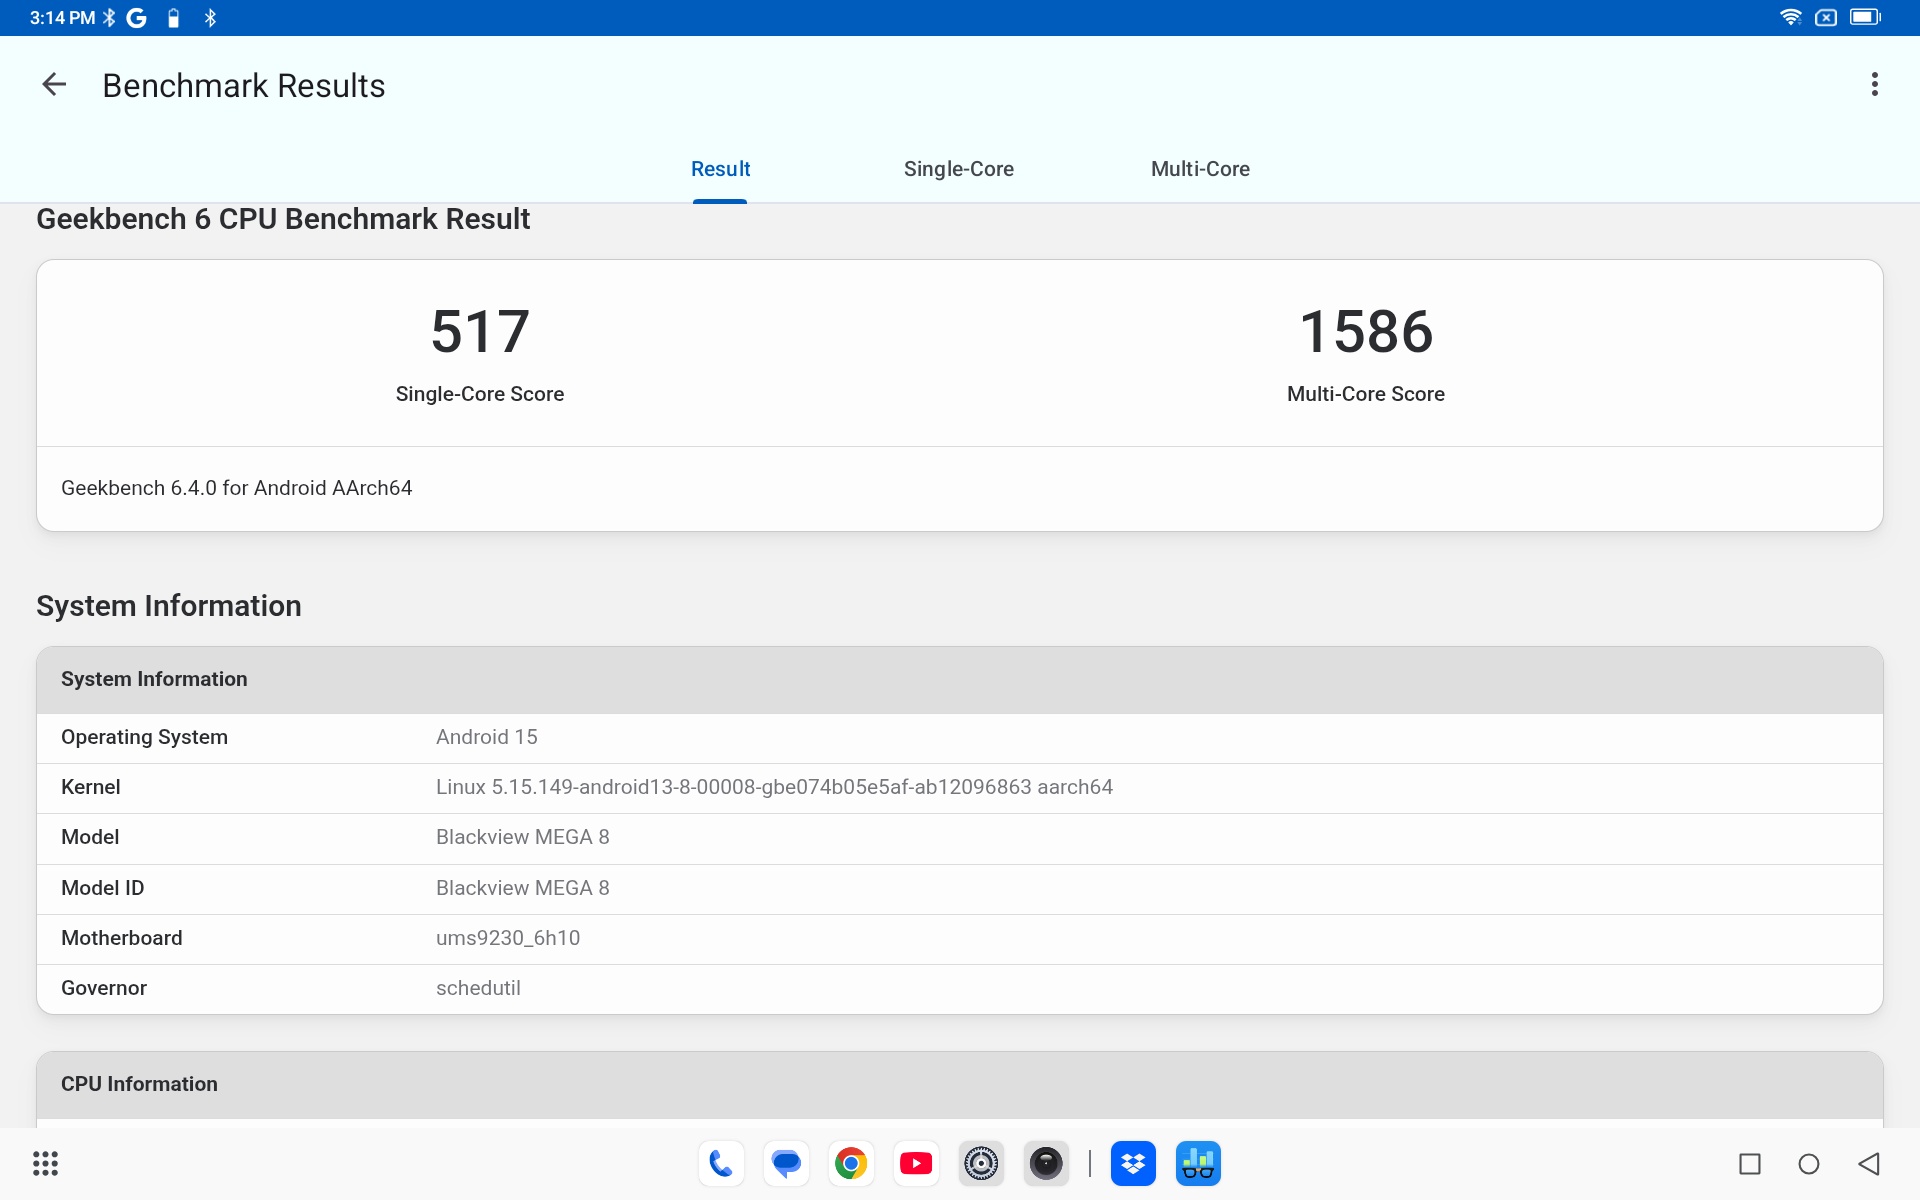1920x1200 pixels.
Task: Tap the schedutil governor value
Action: [x=478, y=988]
